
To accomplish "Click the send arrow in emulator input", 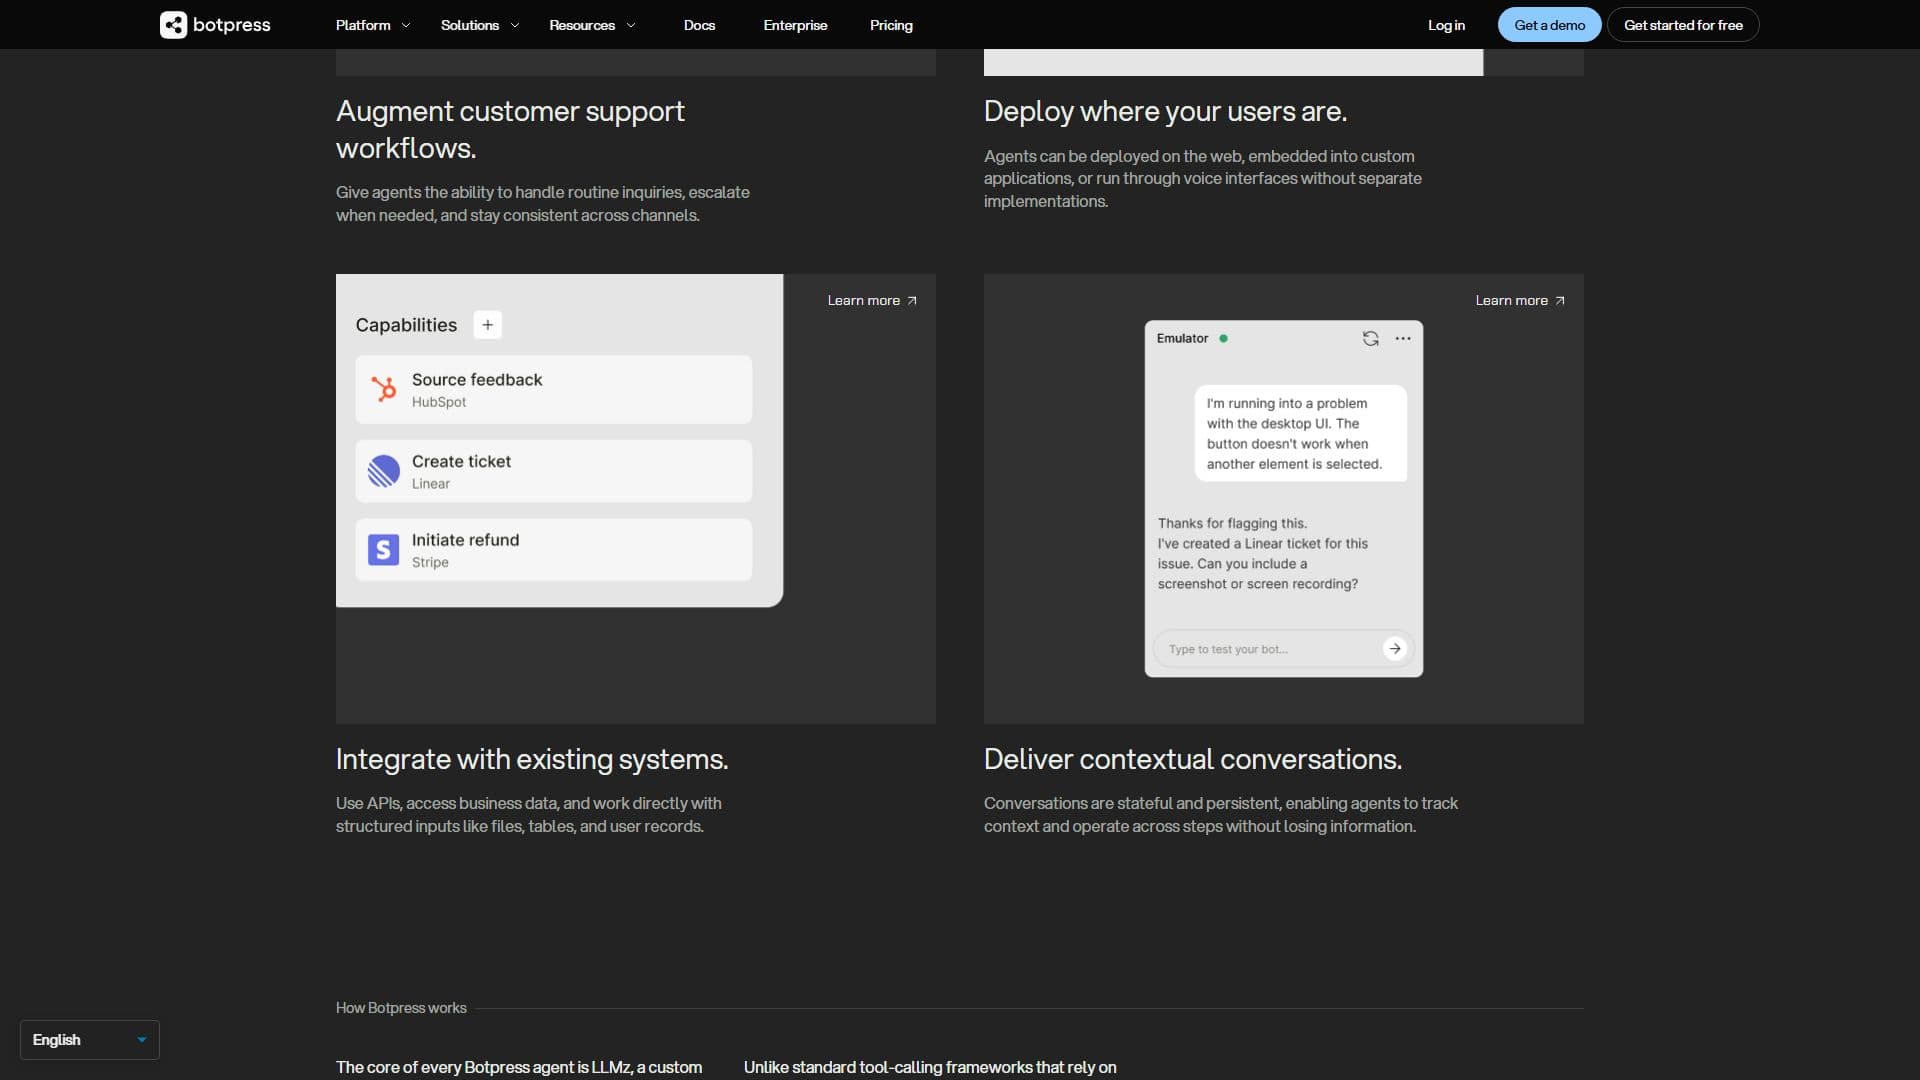I will coord(1394,649).
